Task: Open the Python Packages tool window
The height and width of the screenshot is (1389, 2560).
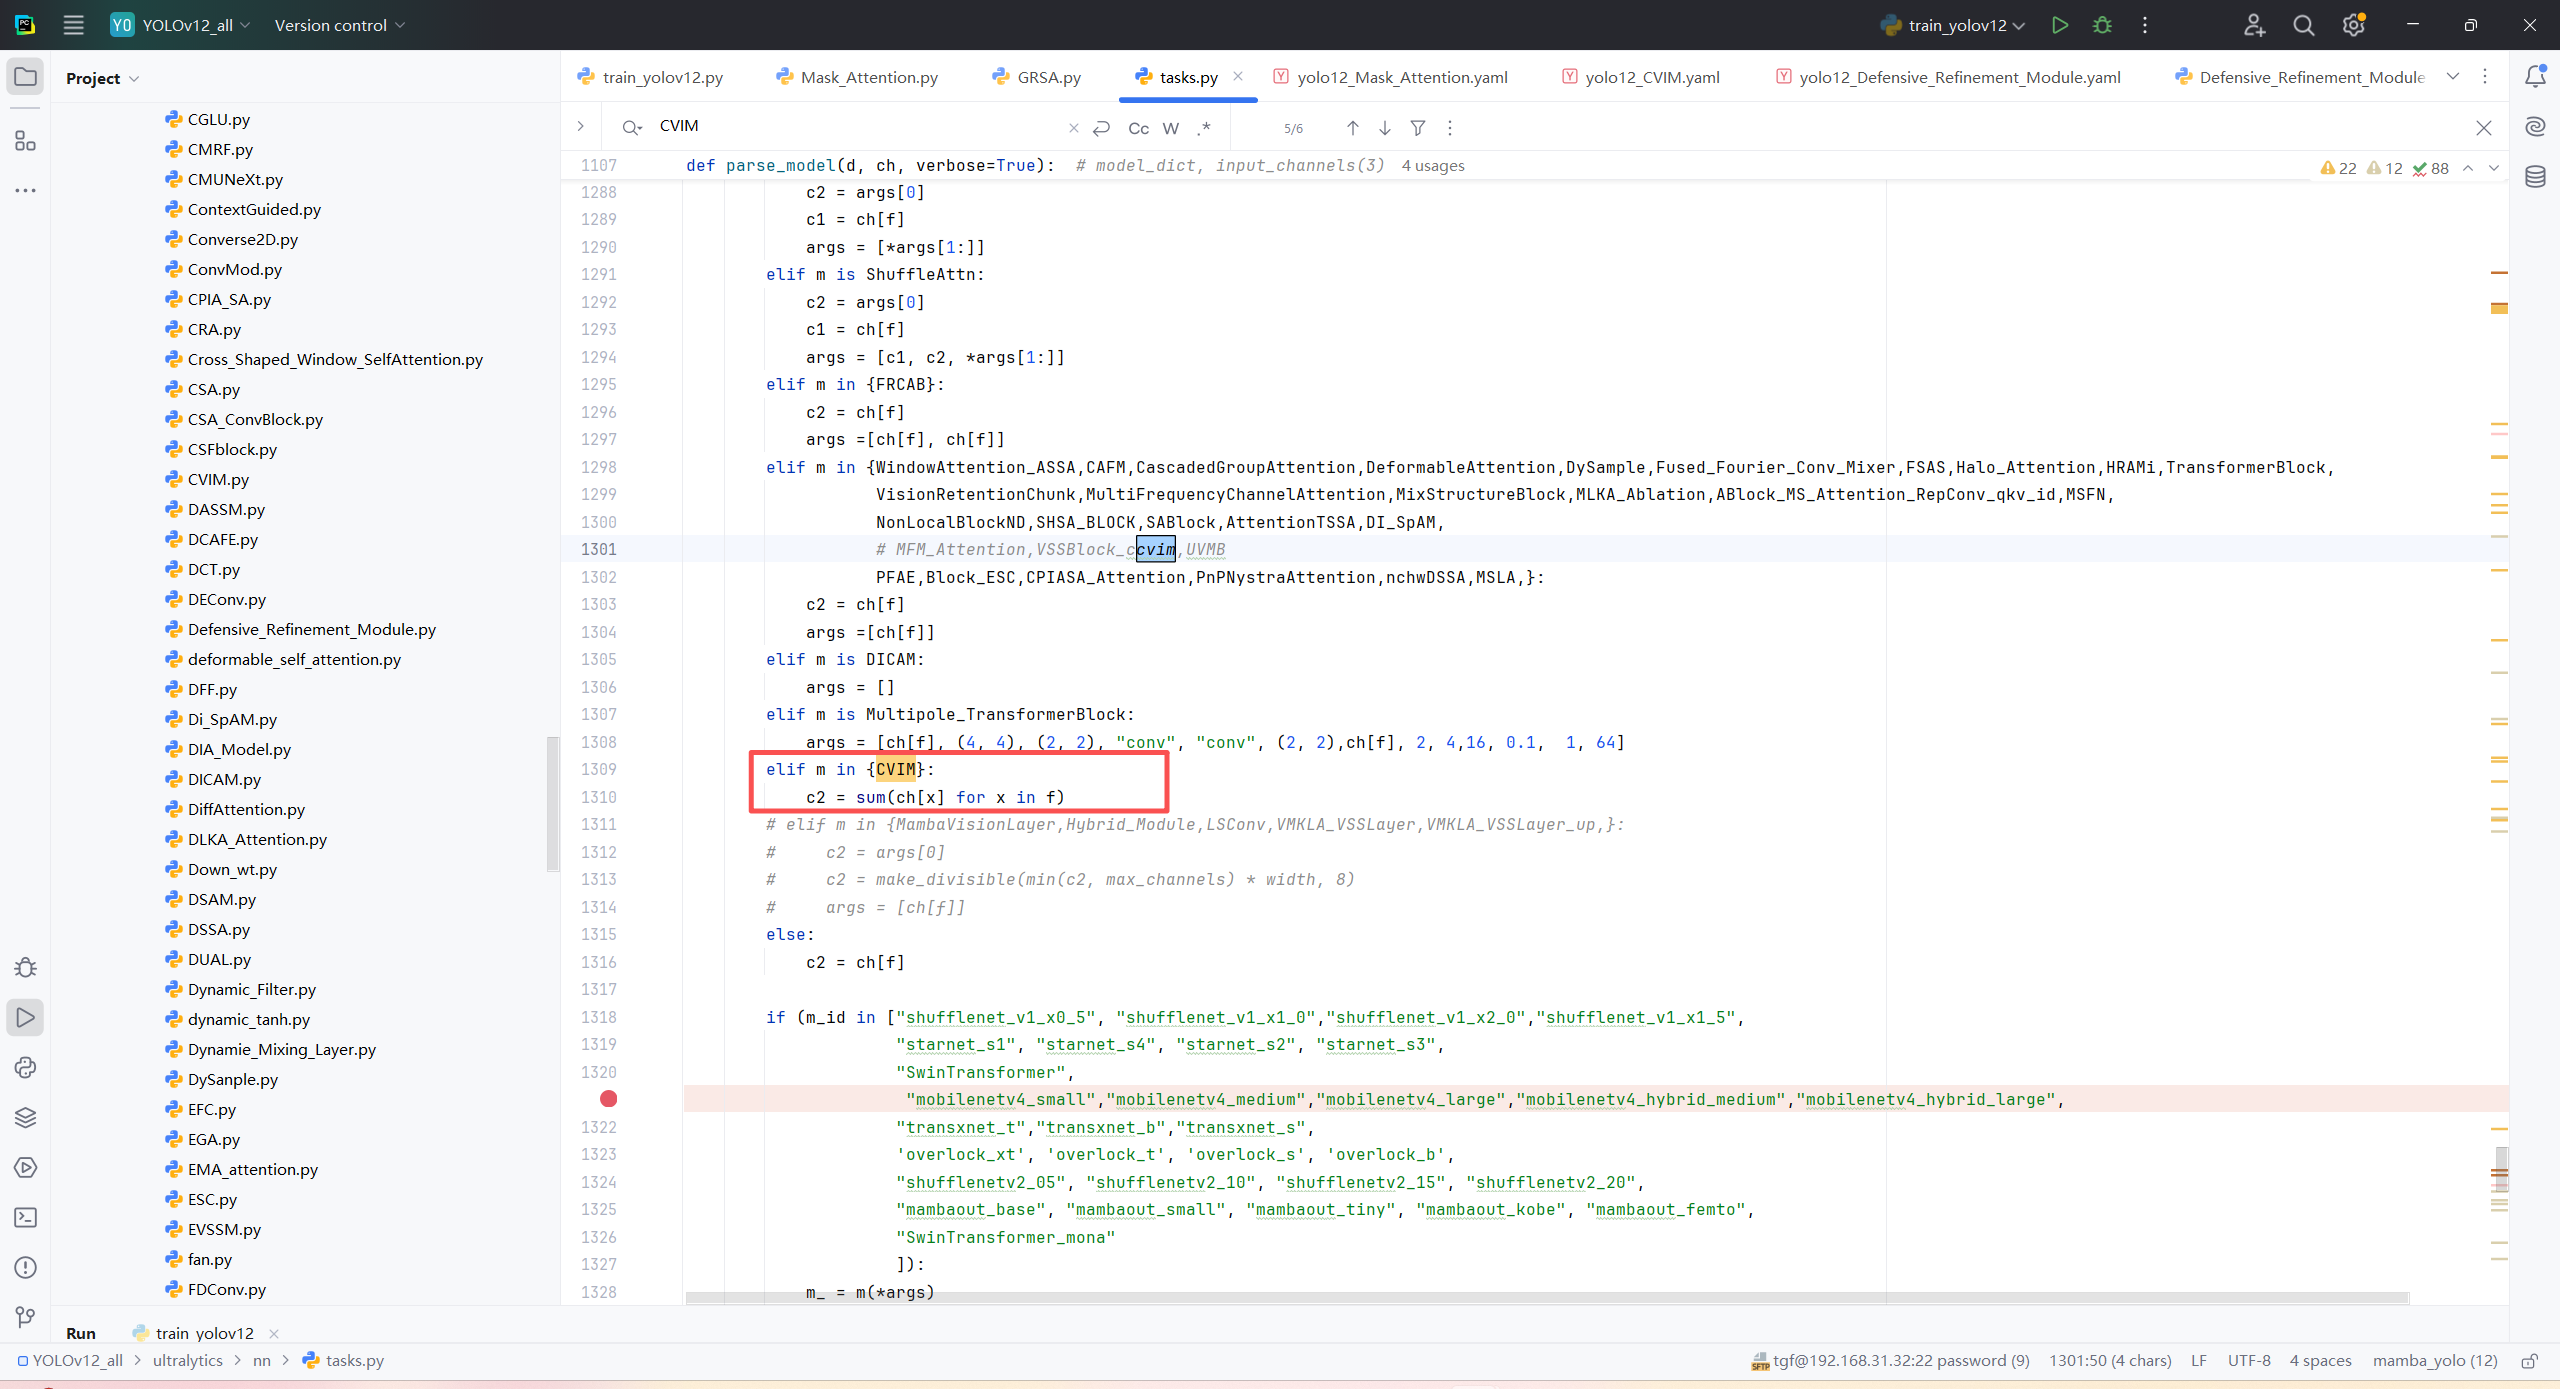Action: (x=26, y=1117)
